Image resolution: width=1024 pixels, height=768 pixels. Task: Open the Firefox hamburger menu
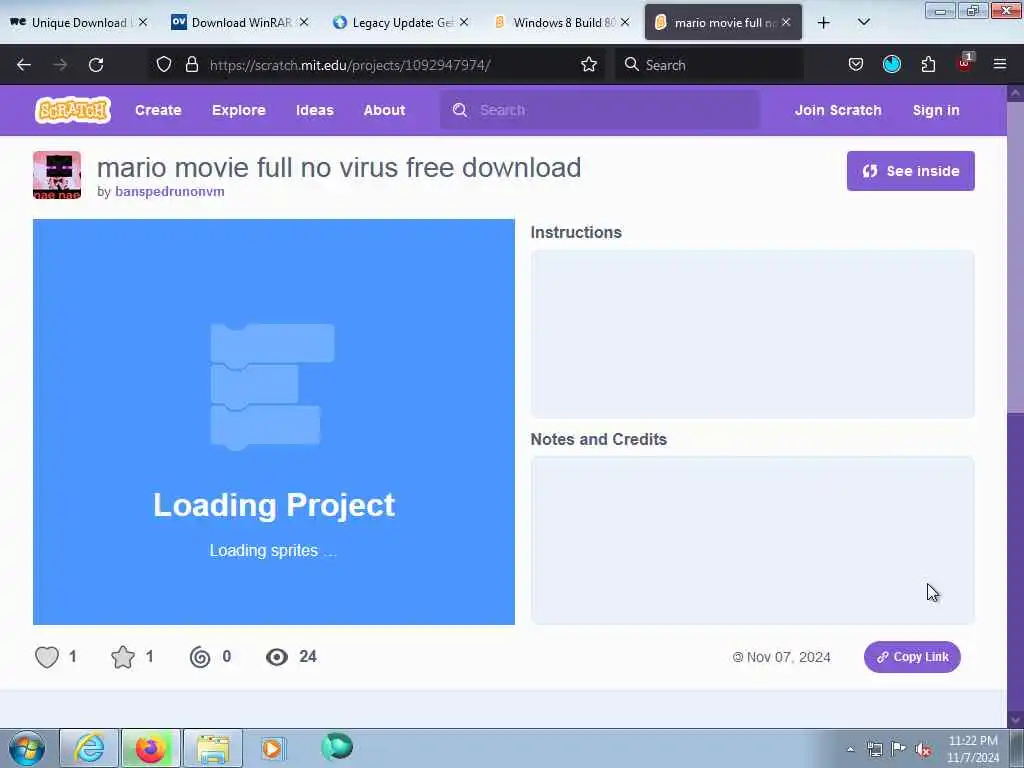pos(999,65)
